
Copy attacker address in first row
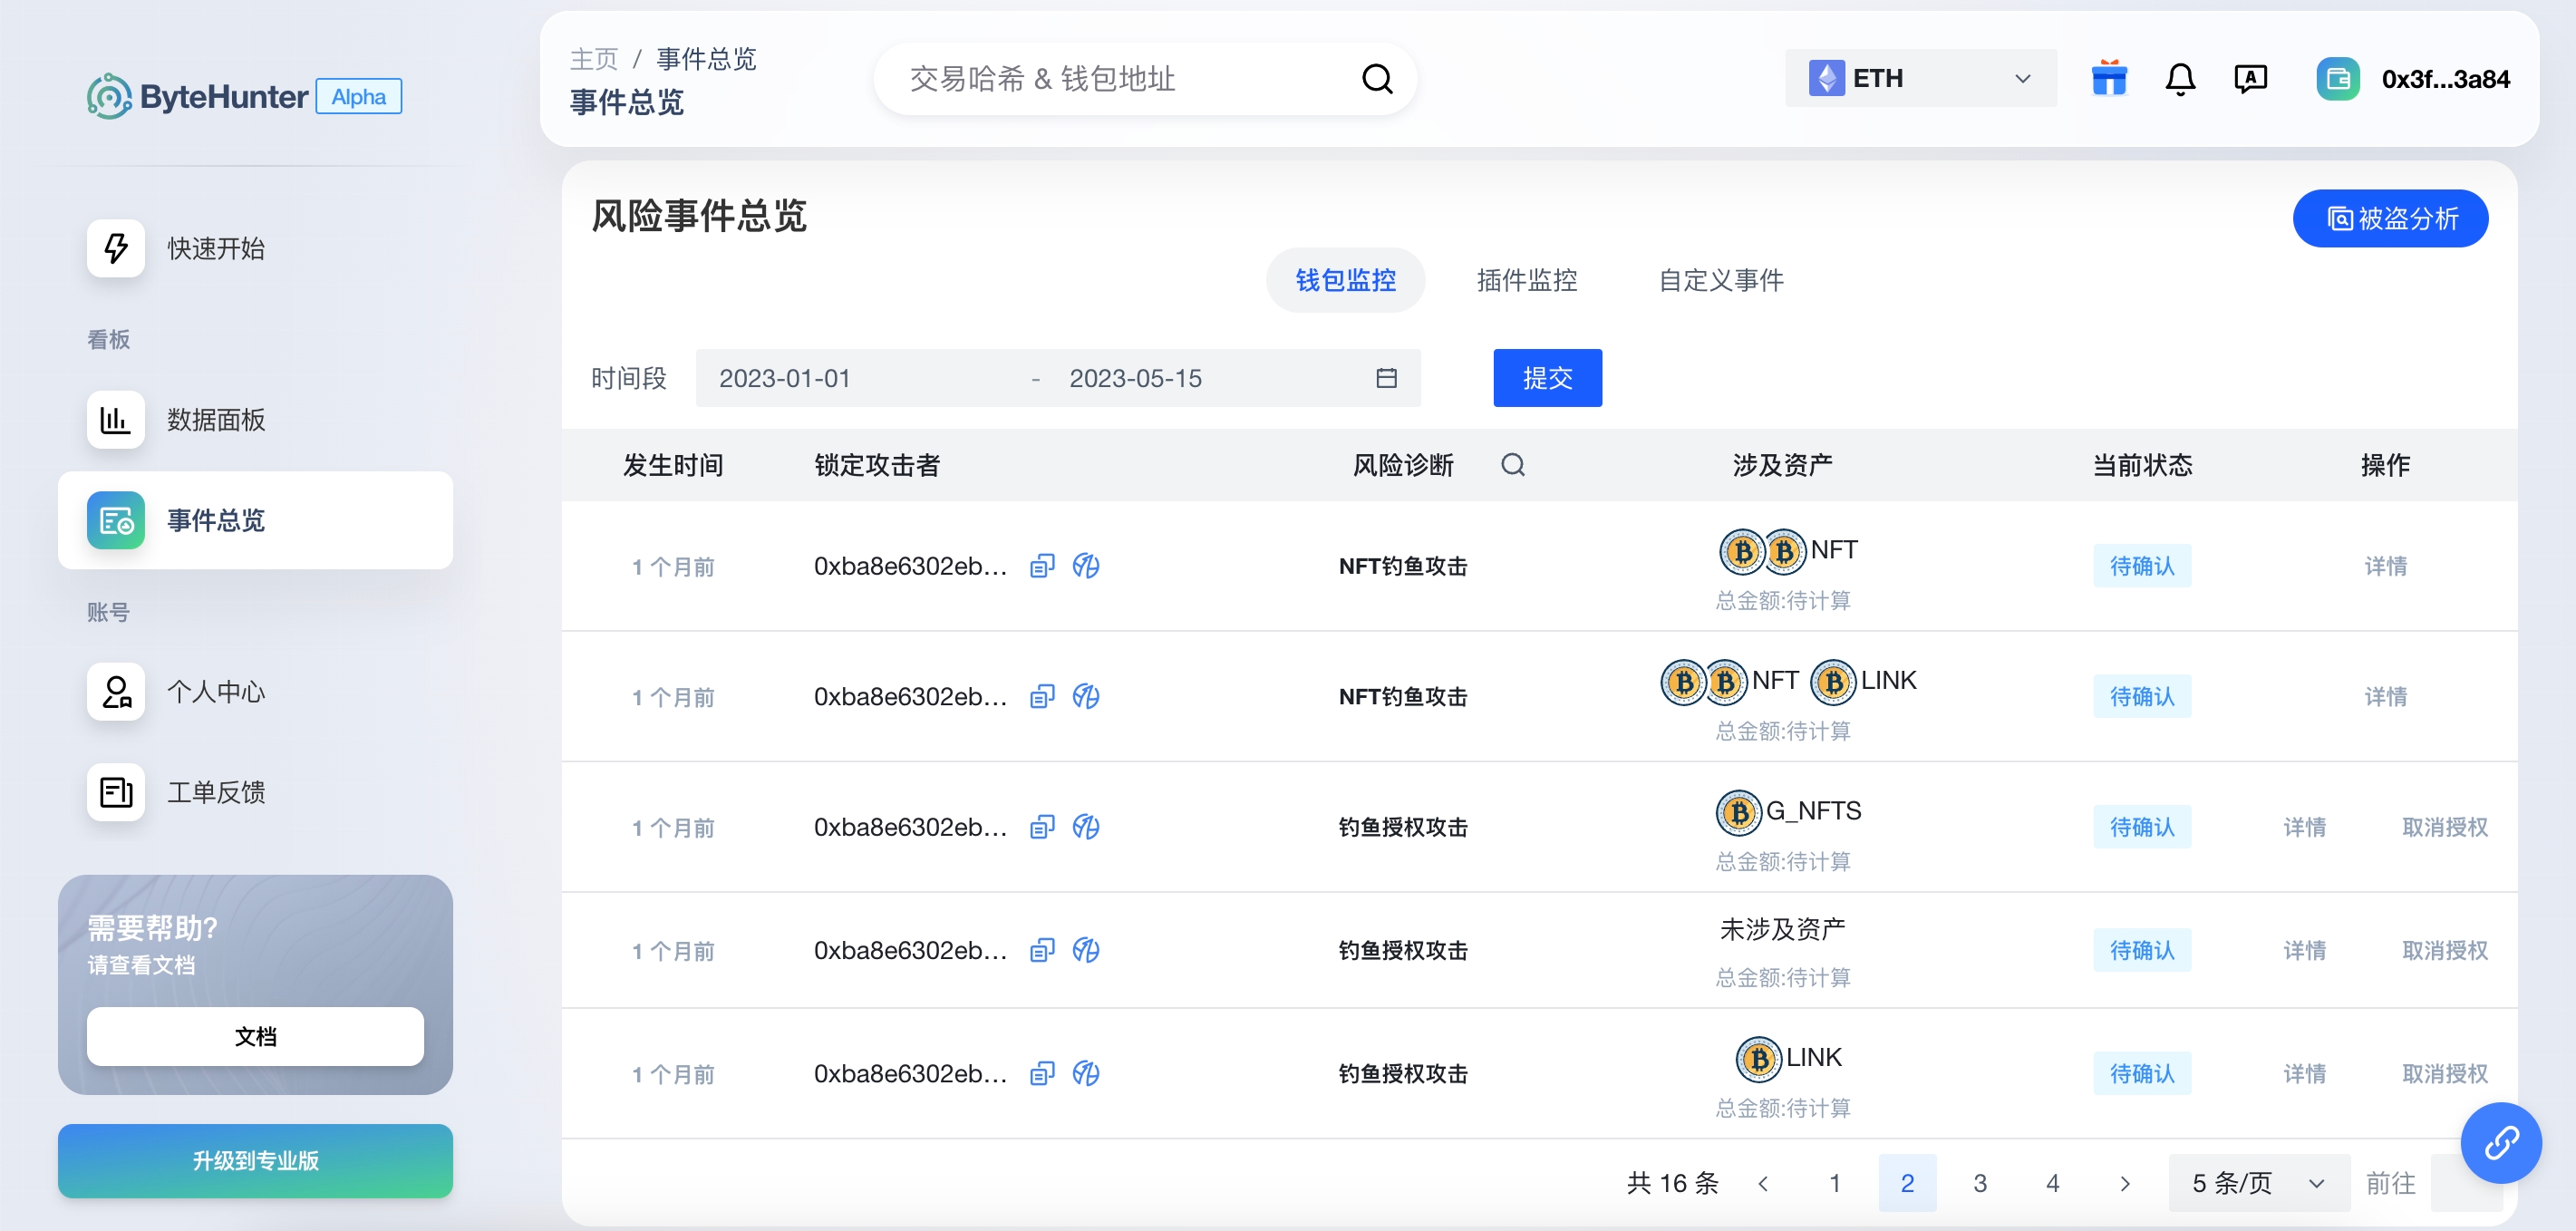point(1042,566)
